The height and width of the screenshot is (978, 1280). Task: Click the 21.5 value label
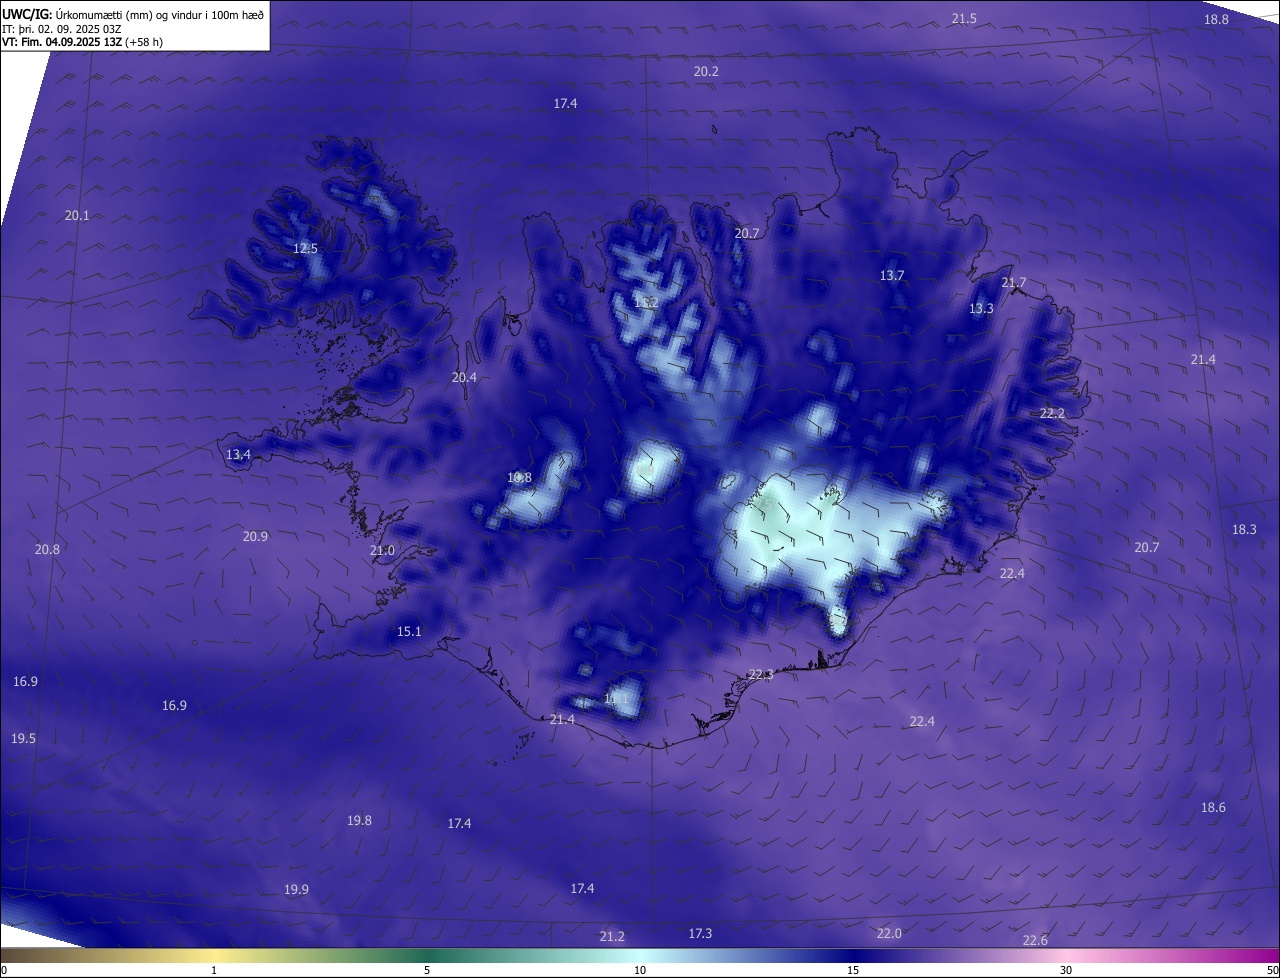click(964, 19)
